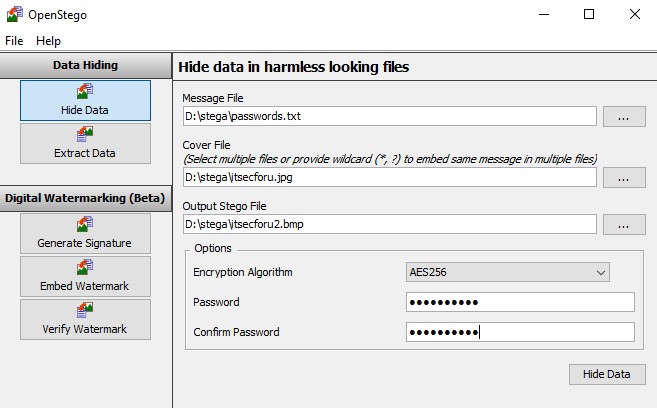The height and width of the screenshot is (408, 657).
Task: Browse for Cover File using ellipsis button
Action: (624, 177)
